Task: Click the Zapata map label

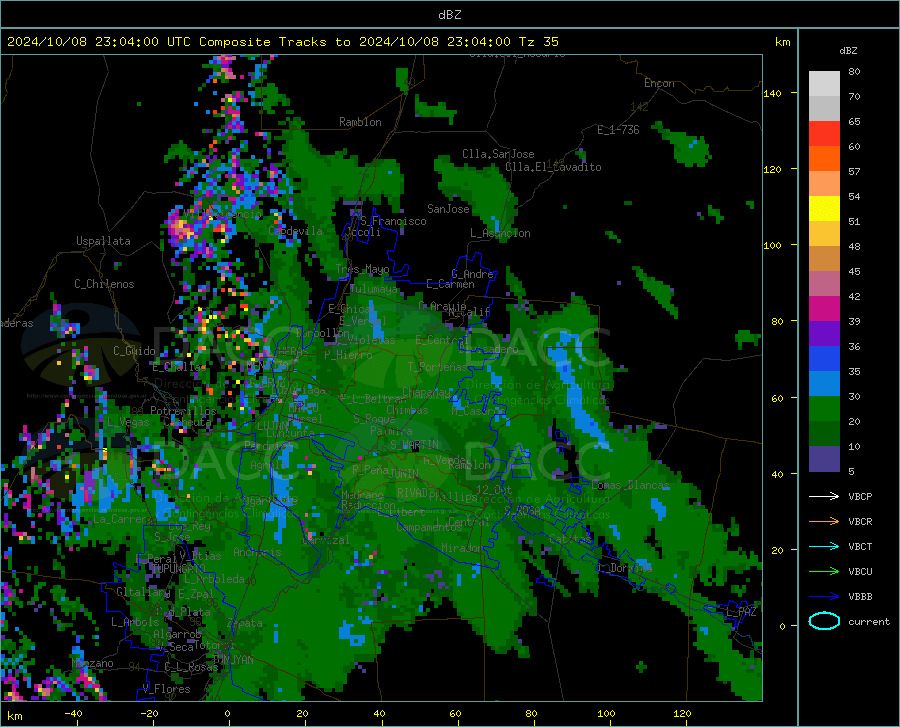Action: pyautogui.click(x=245, y=623)
